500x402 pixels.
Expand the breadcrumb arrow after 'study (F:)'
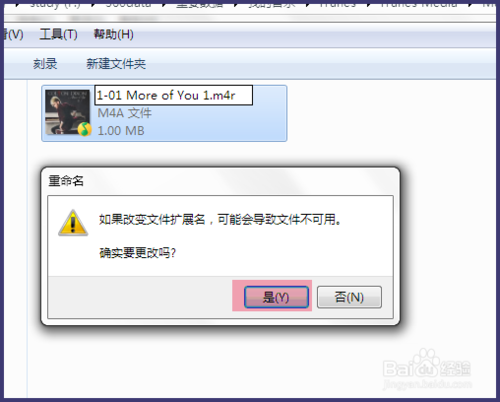[93, 5]
